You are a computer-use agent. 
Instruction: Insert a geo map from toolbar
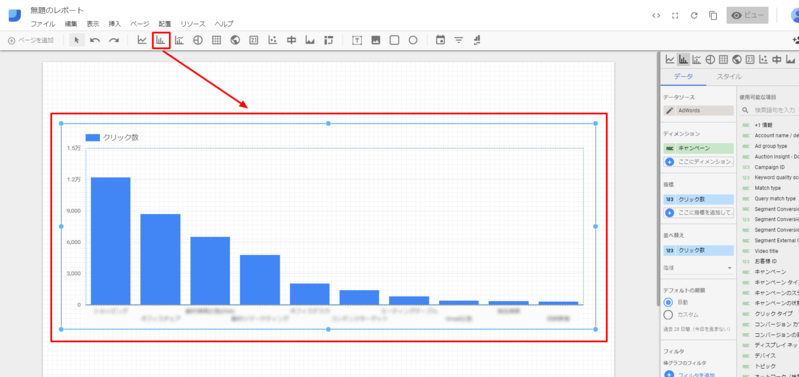[x=235, y=40]
